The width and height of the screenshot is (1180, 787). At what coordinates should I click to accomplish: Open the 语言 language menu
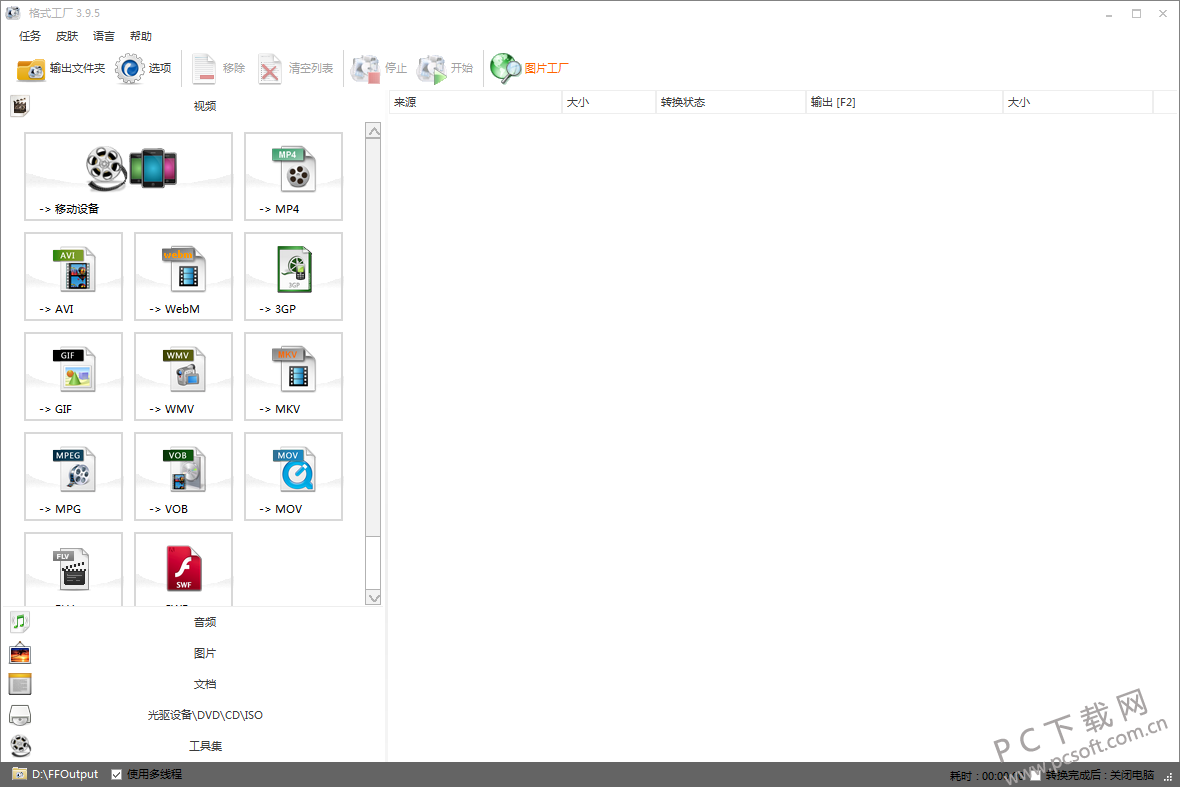click(x=104, y=36)
